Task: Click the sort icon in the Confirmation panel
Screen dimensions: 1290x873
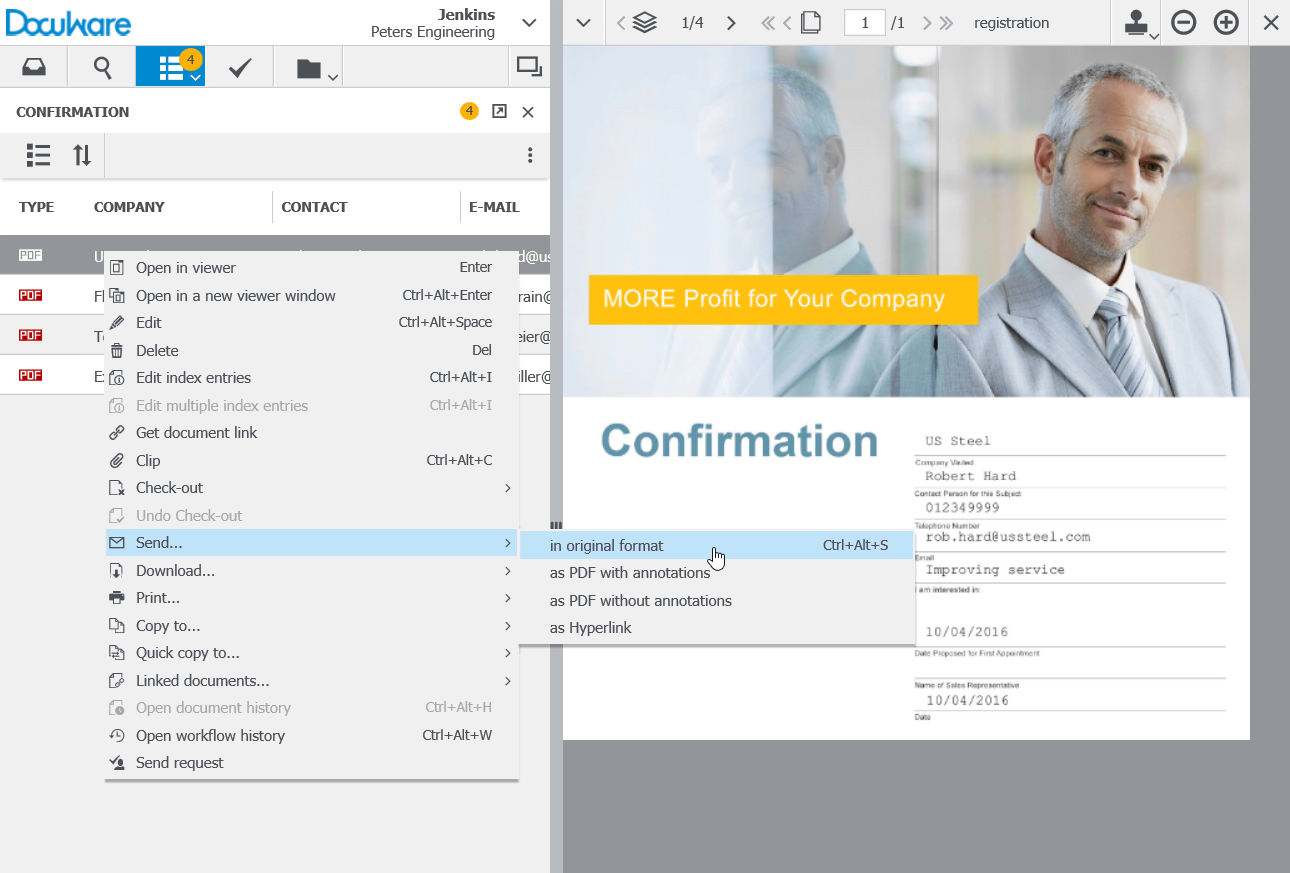Action: tap(82, 155)
